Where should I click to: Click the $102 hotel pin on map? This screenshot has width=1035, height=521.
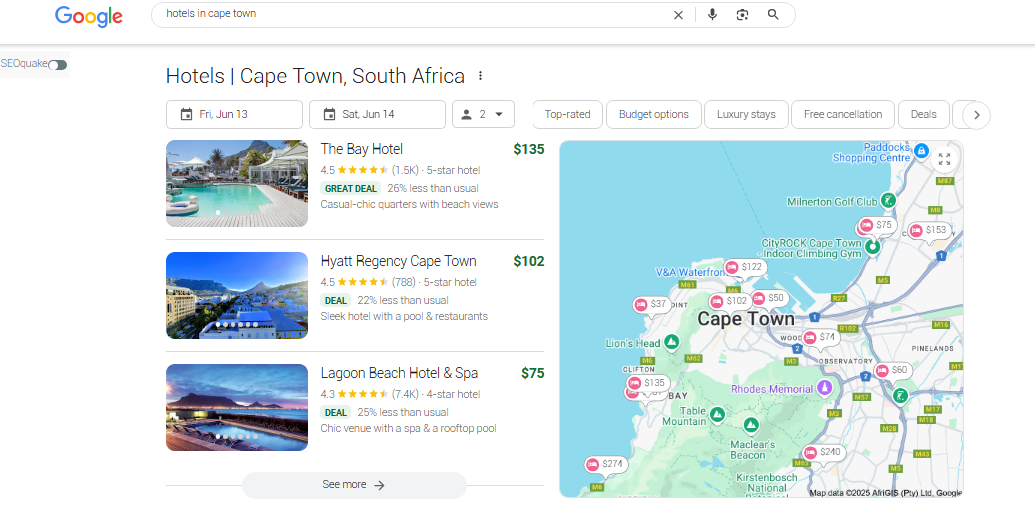coord(729,301)
